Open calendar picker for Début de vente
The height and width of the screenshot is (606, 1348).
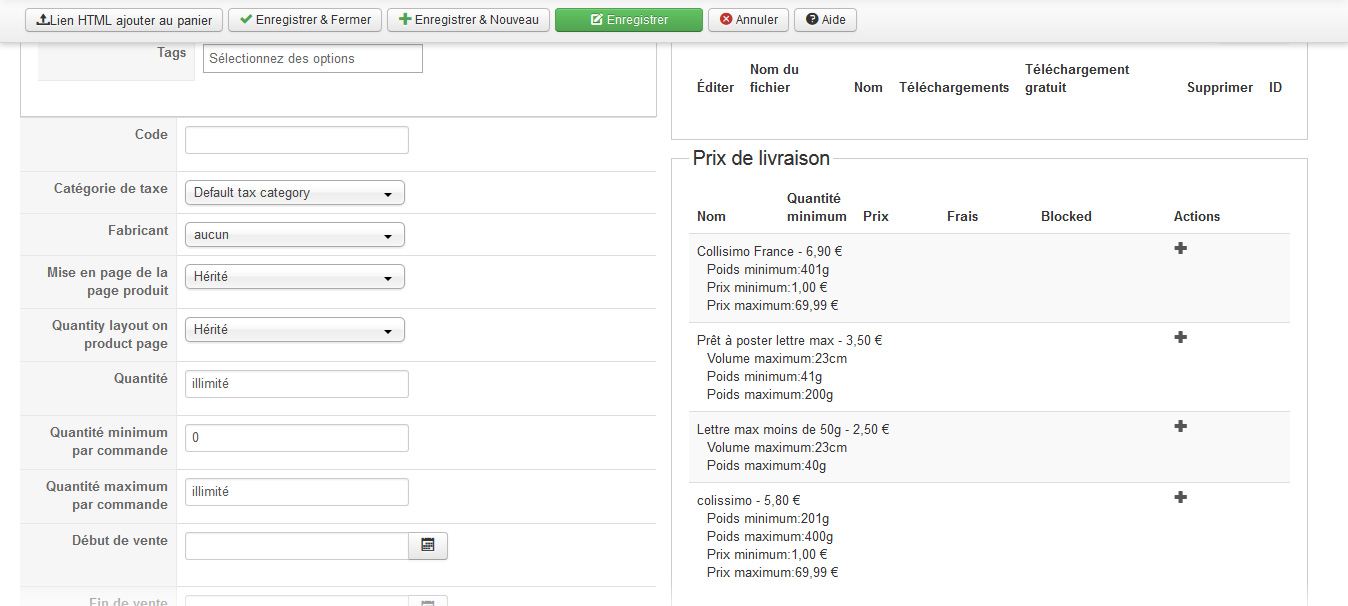(428, 545)
